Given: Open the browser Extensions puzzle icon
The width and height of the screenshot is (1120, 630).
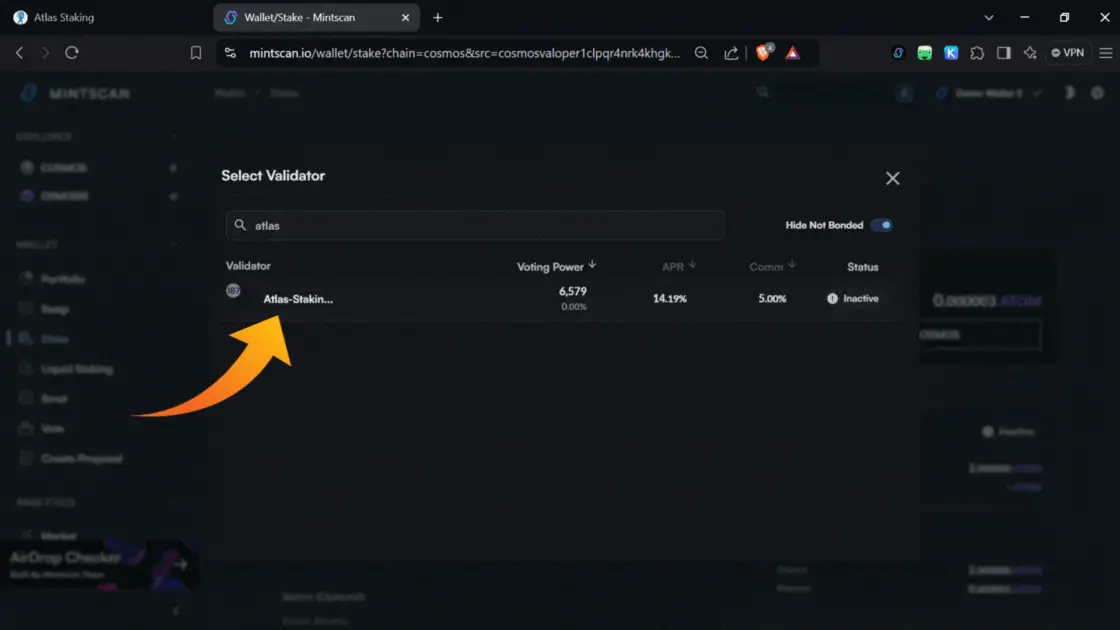Looking at the screenshot, I should click(x=977, y=53).
